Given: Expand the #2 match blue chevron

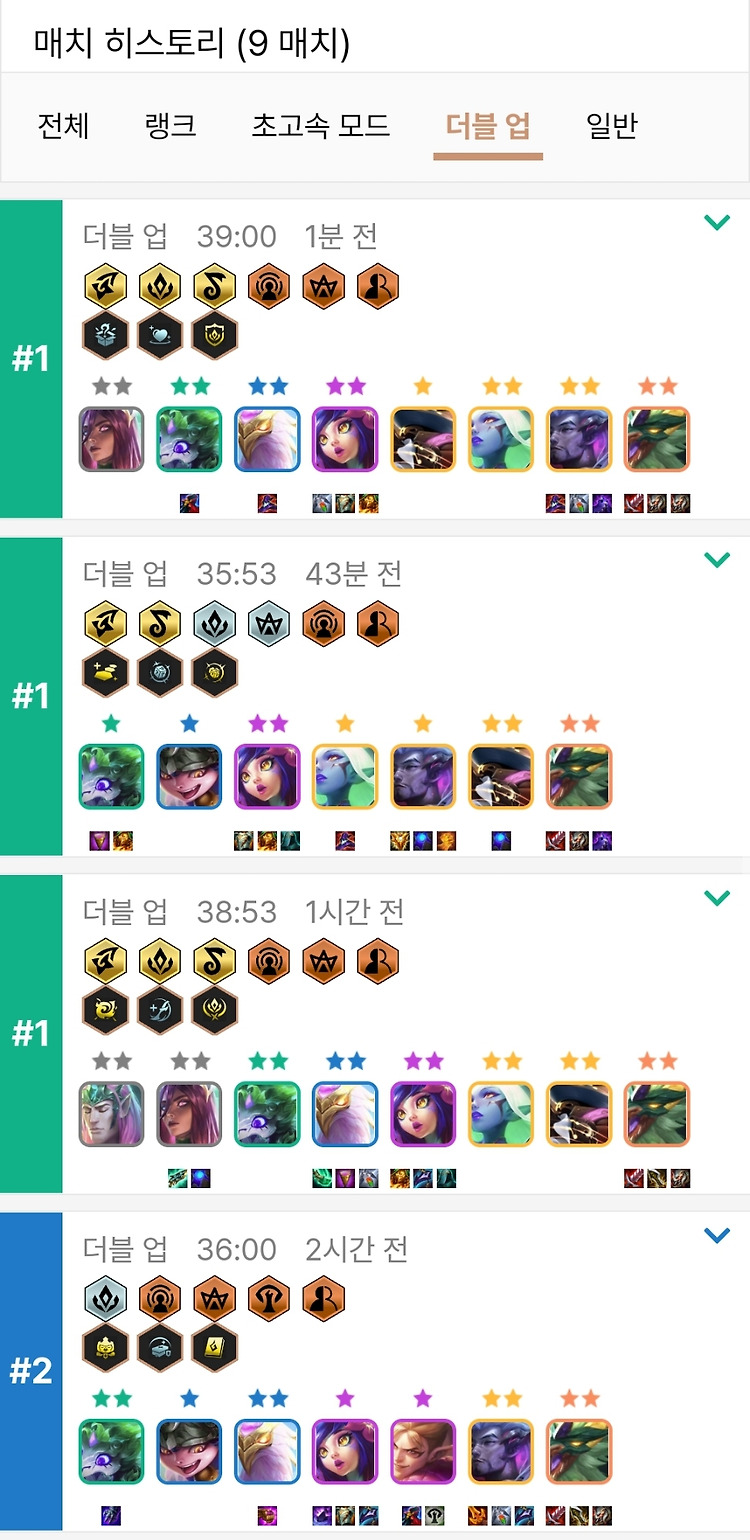Looking at the screenshot, I should (x=717, y=1237).
